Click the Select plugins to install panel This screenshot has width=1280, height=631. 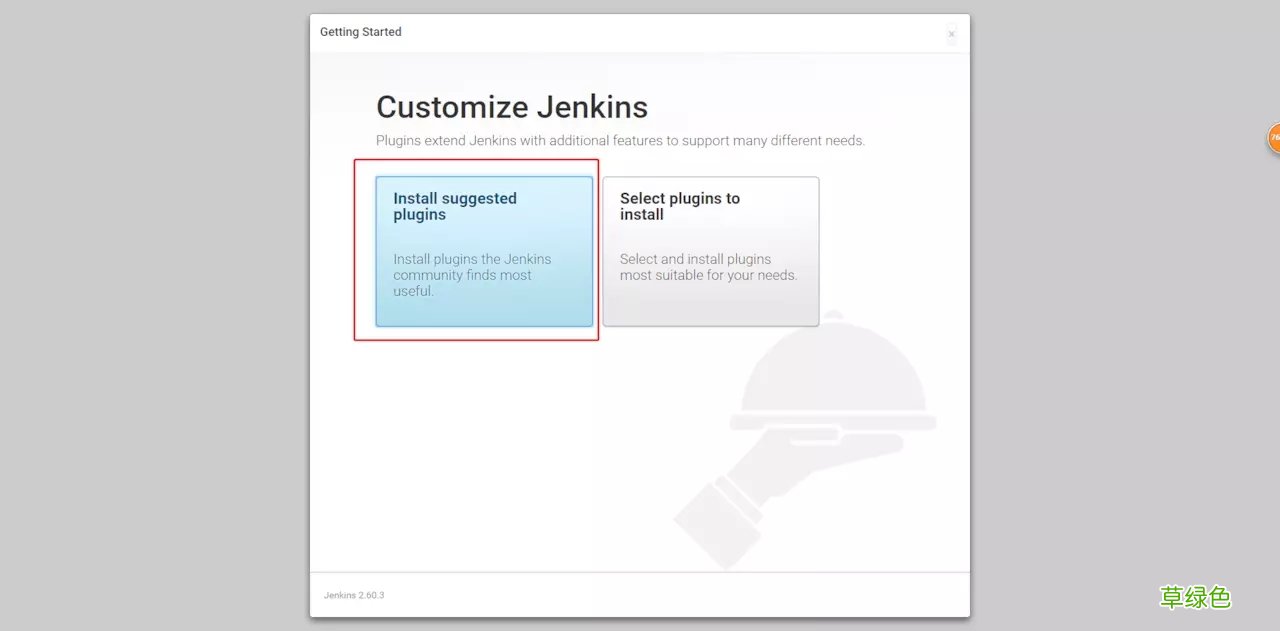[710, 250]
